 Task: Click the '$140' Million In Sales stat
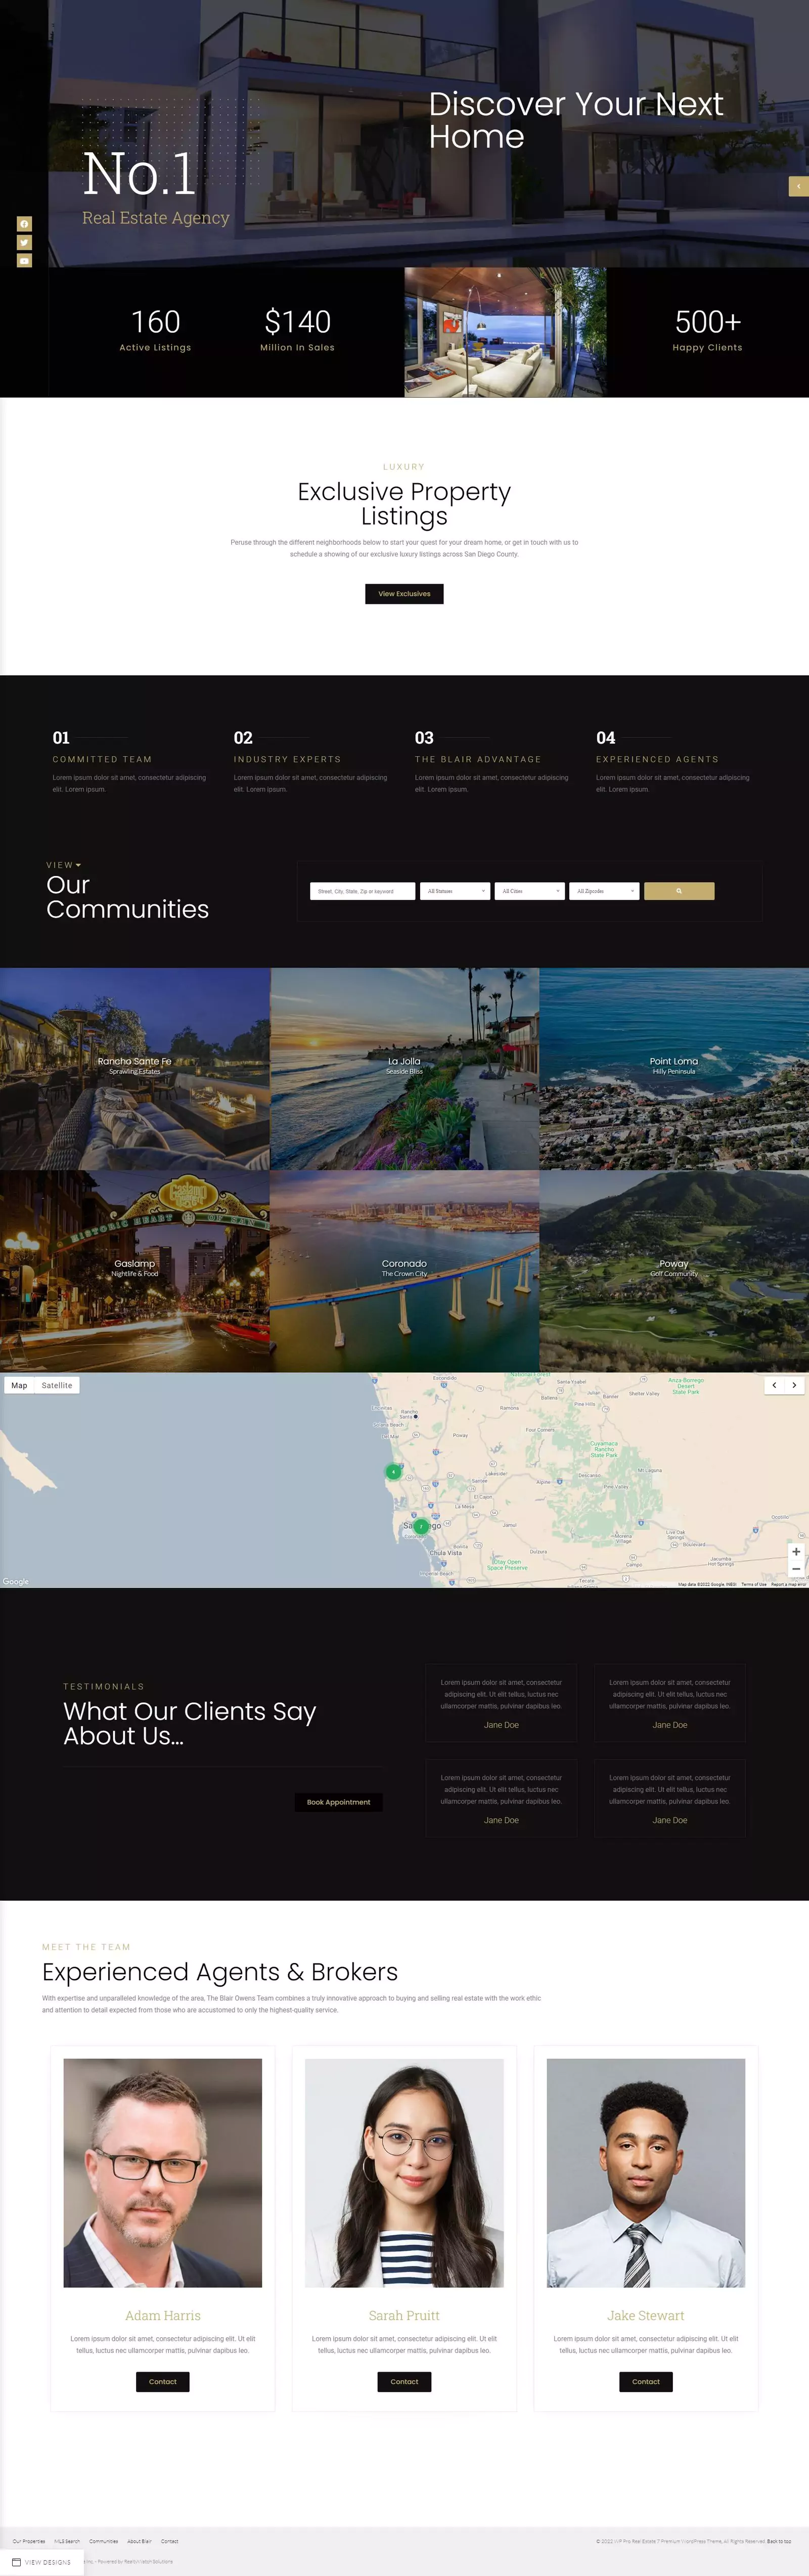[297, 322]
